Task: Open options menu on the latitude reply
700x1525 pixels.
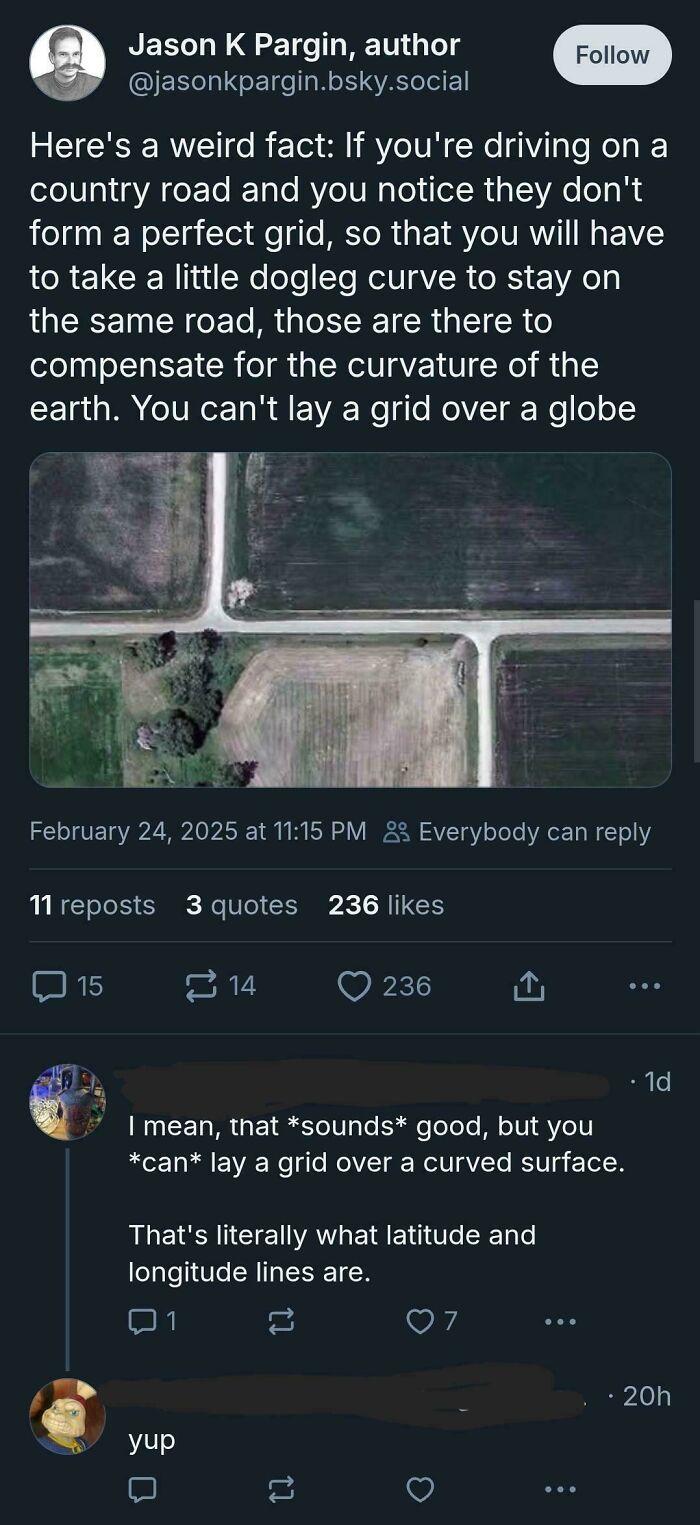Action: coord(560,1320)
